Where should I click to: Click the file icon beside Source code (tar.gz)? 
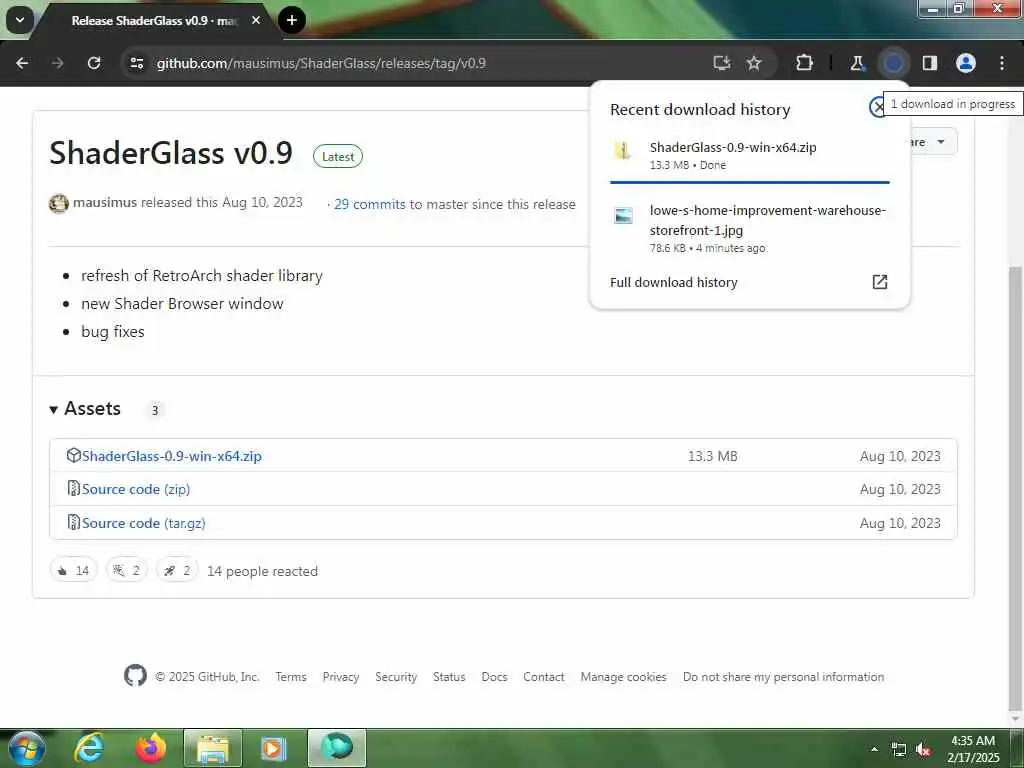73,522
